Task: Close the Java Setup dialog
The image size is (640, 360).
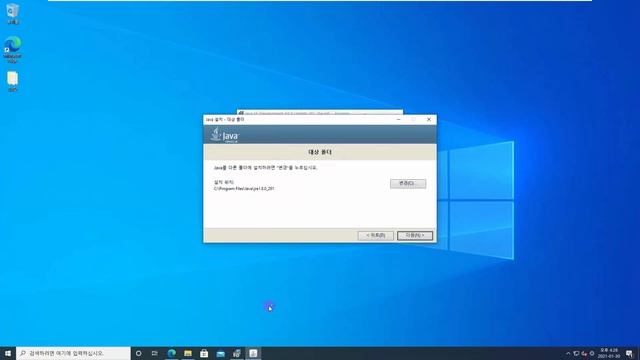Action: point(429,120)
